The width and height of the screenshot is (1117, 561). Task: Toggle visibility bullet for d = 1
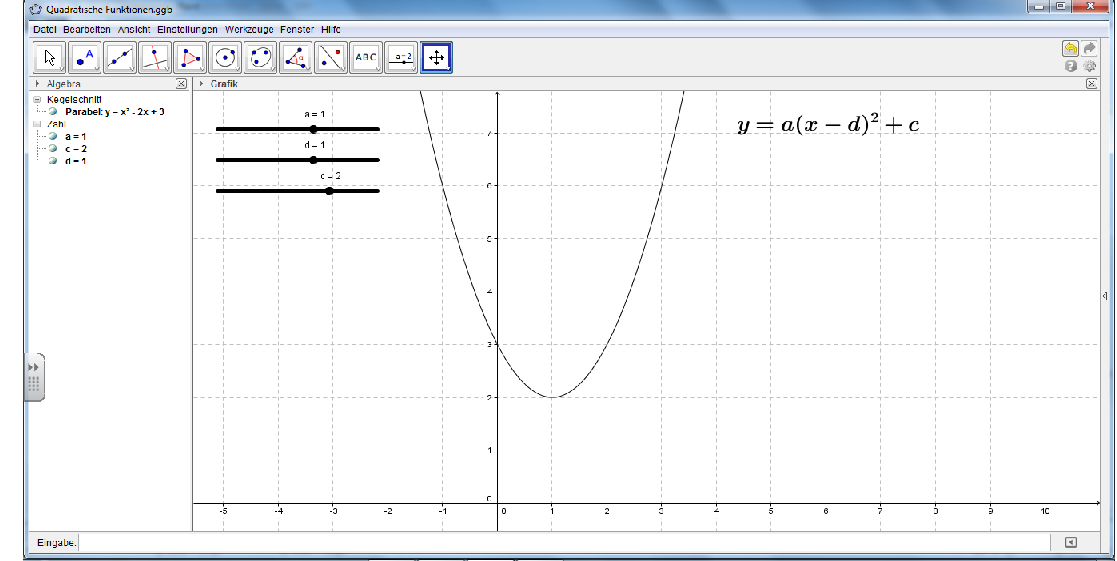tap(52, 160)
